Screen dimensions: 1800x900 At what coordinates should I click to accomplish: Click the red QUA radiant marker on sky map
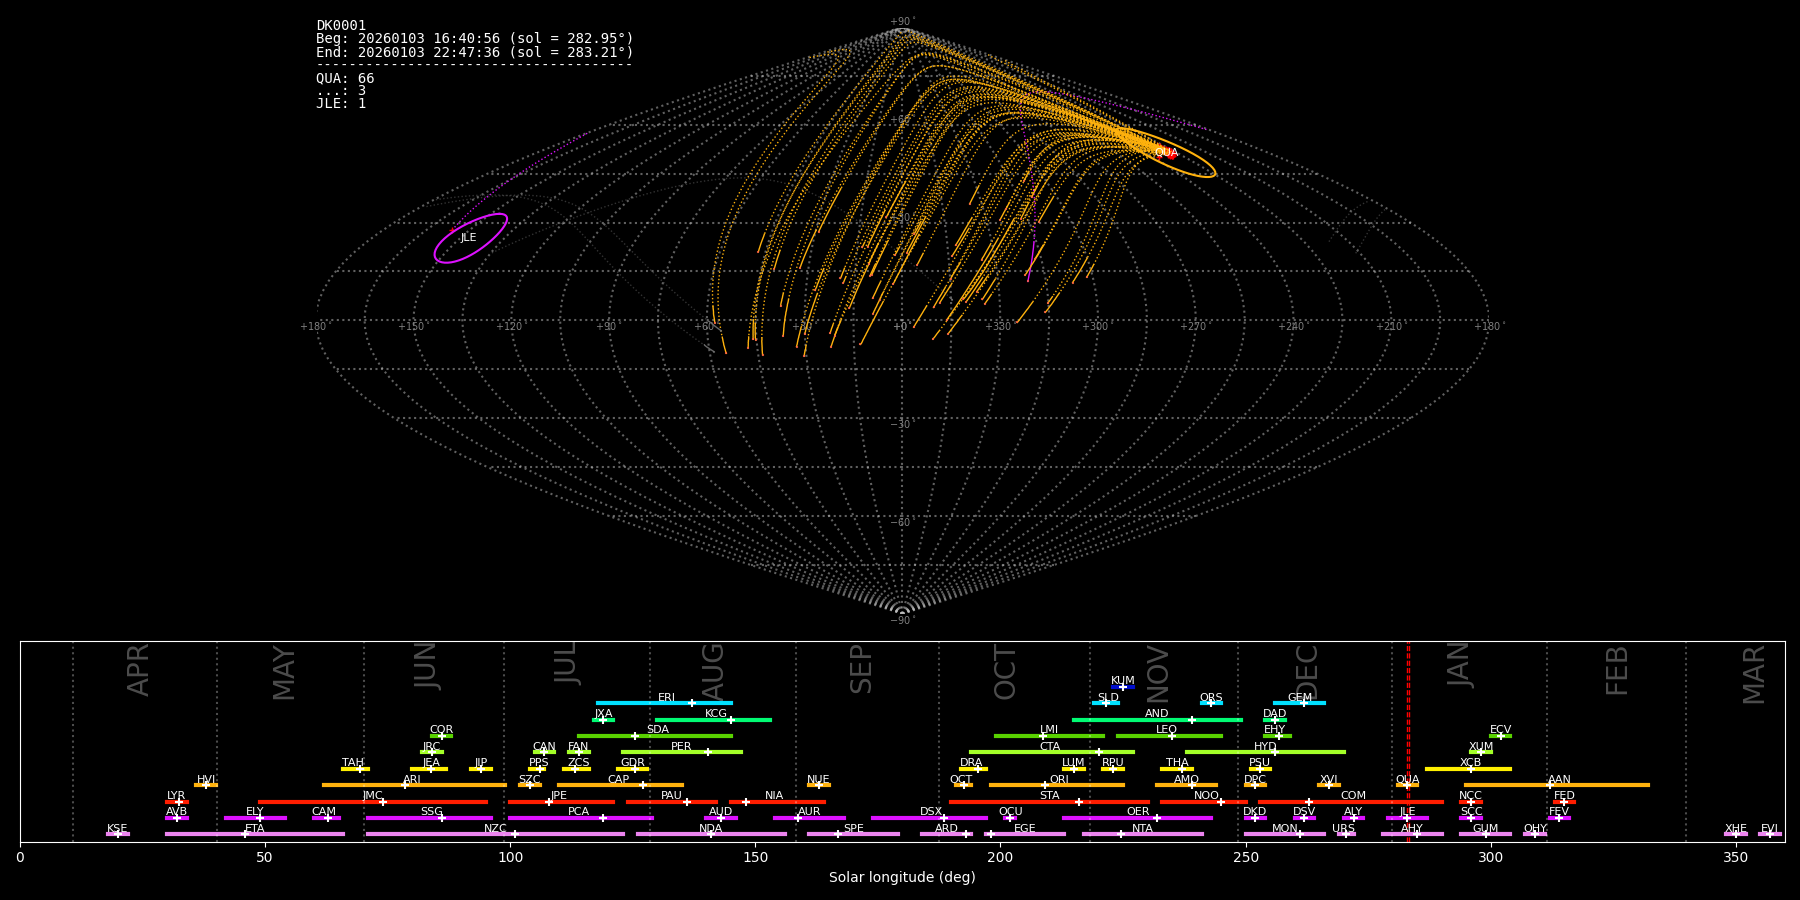[1171, 154]
